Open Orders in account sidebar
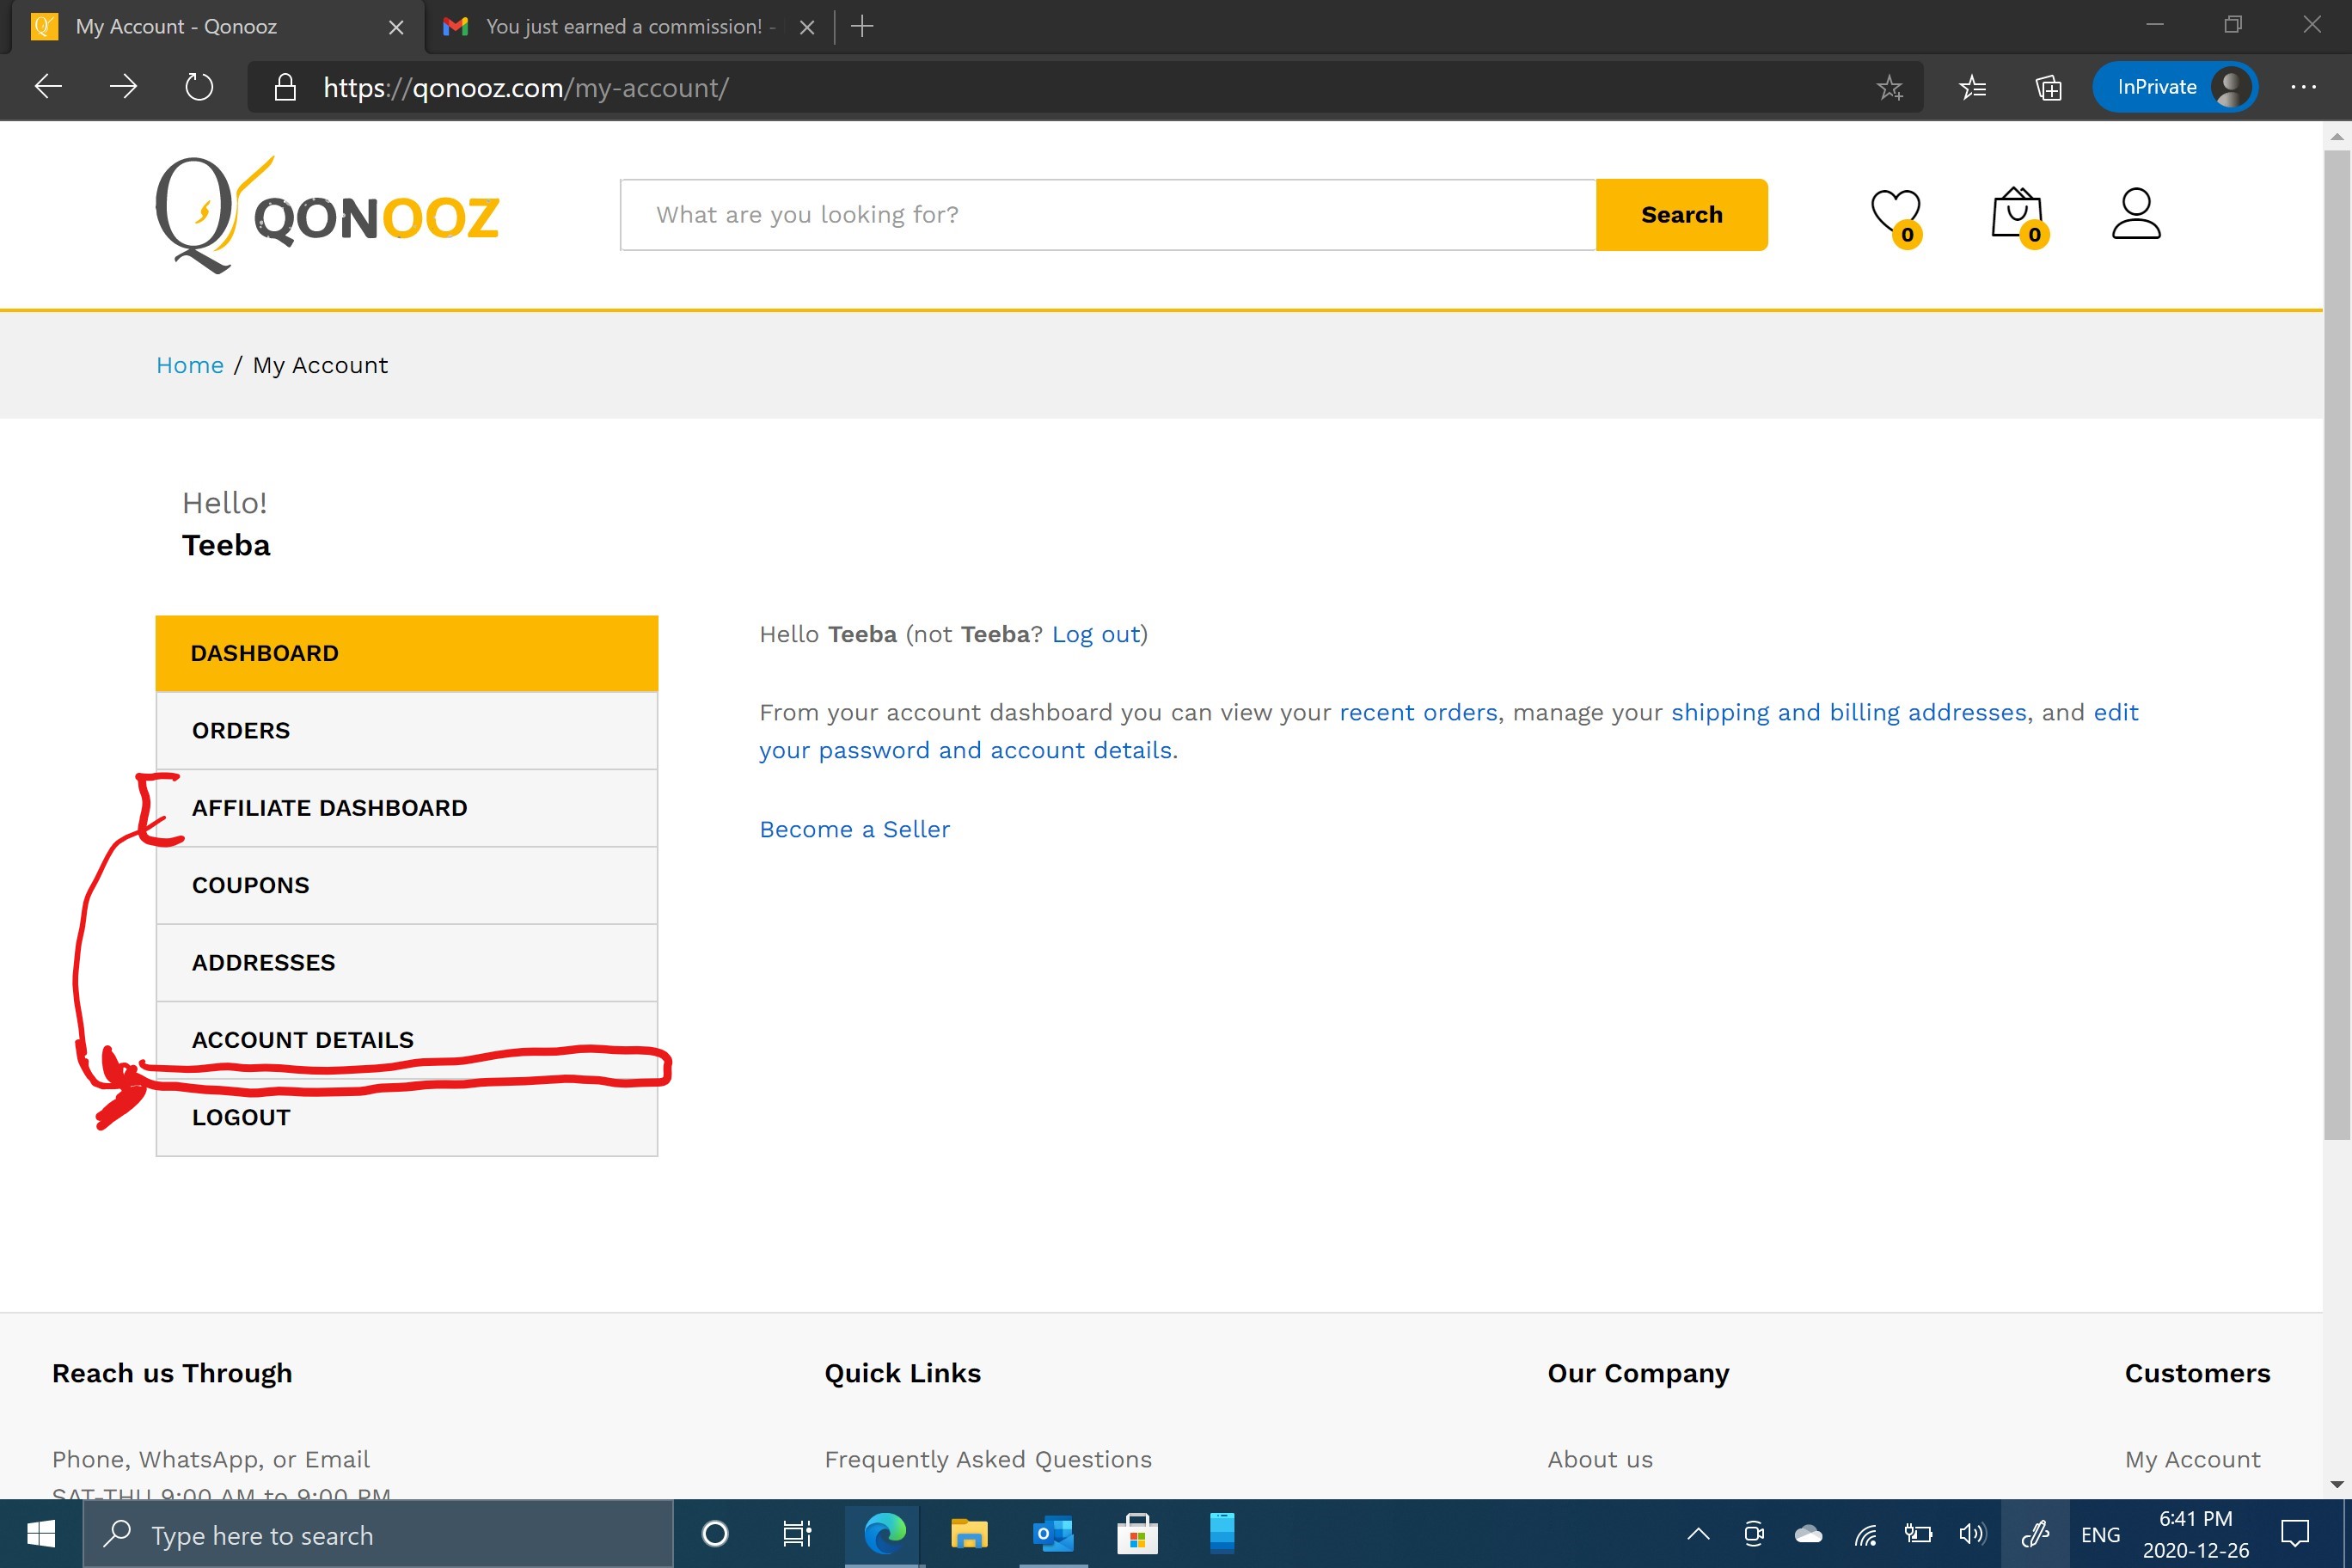Viewport: 2352px width, 1568px height. pyautogui.click(x=241, y=731)
